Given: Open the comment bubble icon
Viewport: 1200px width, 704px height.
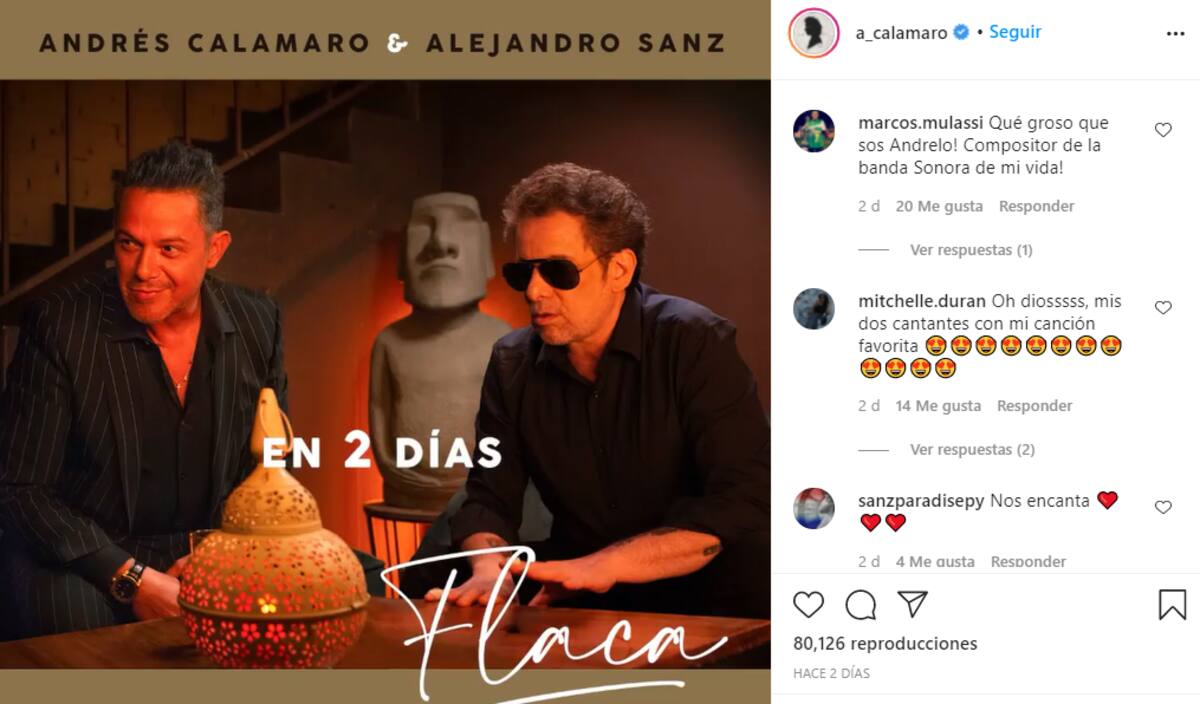Looking at the screenshot, I should coord(860,605).
